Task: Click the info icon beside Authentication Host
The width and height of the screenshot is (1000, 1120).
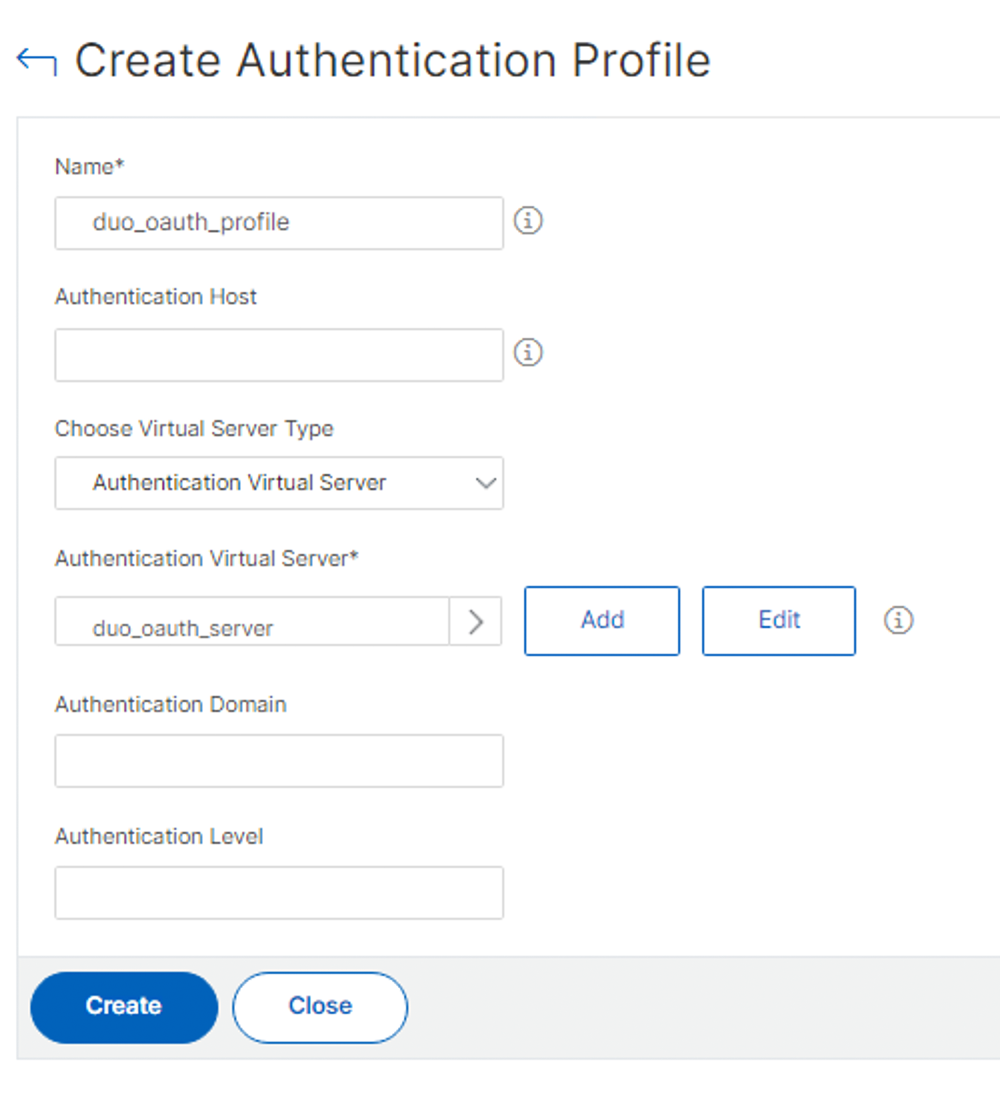Action: tap(528, 353)
